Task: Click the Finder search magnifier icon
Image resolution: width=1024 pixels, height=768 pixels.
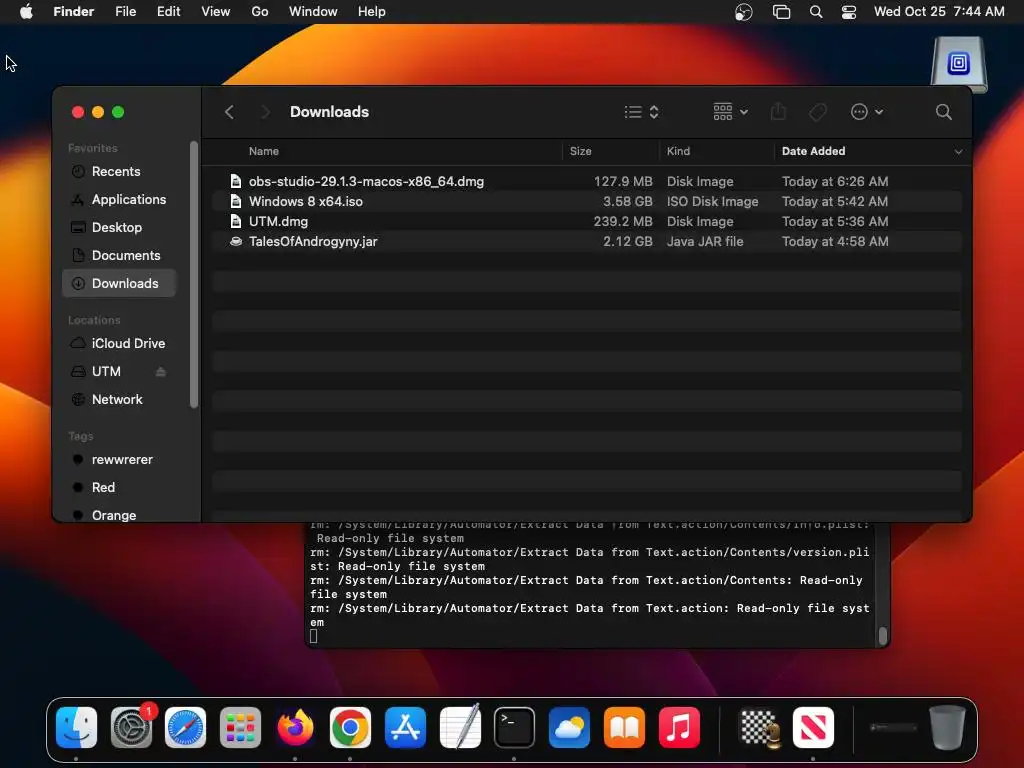Action: [943, 112]
